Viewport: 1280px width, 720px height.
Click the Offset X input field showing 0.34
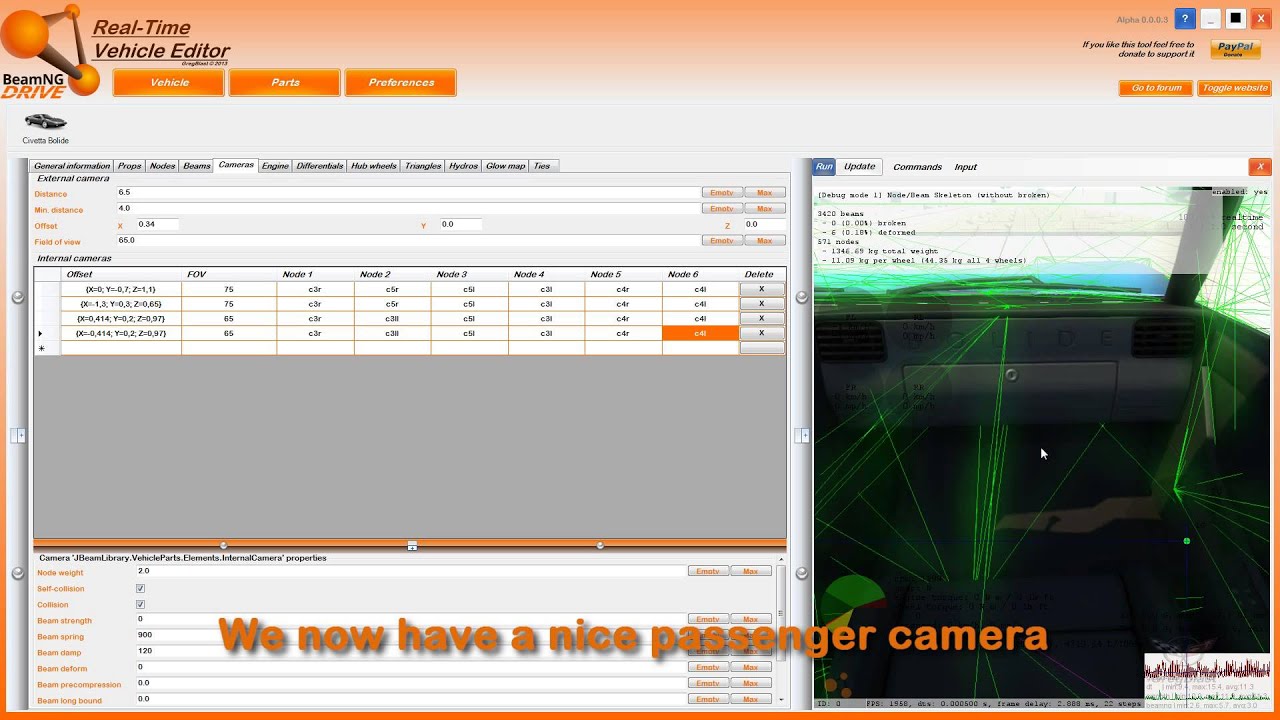(158, 224)
